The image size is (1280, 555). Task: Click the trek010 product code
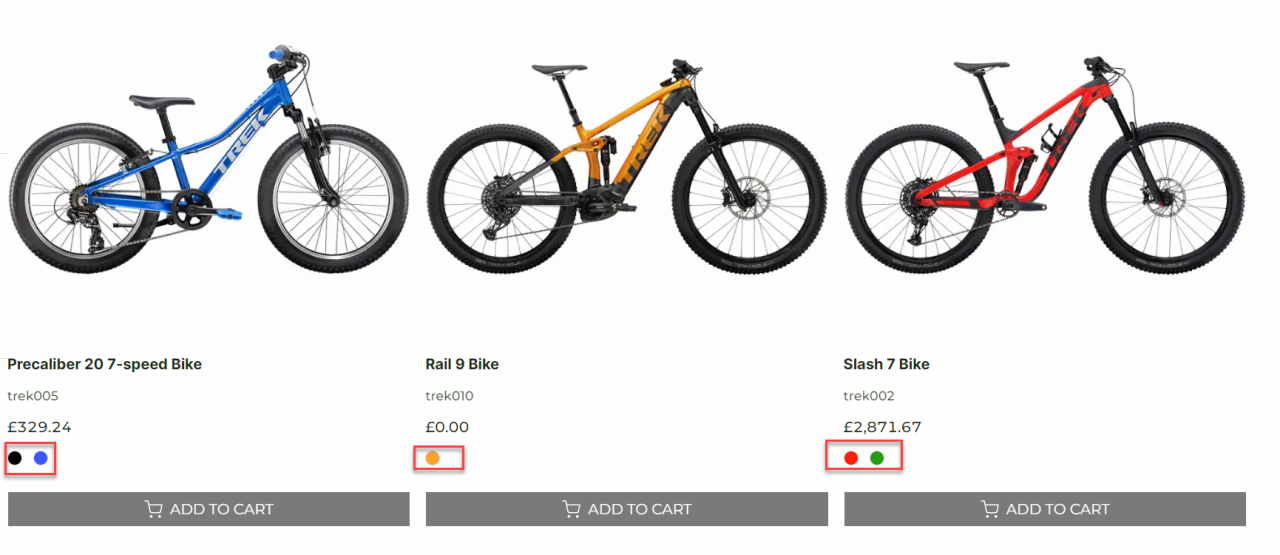450,396
